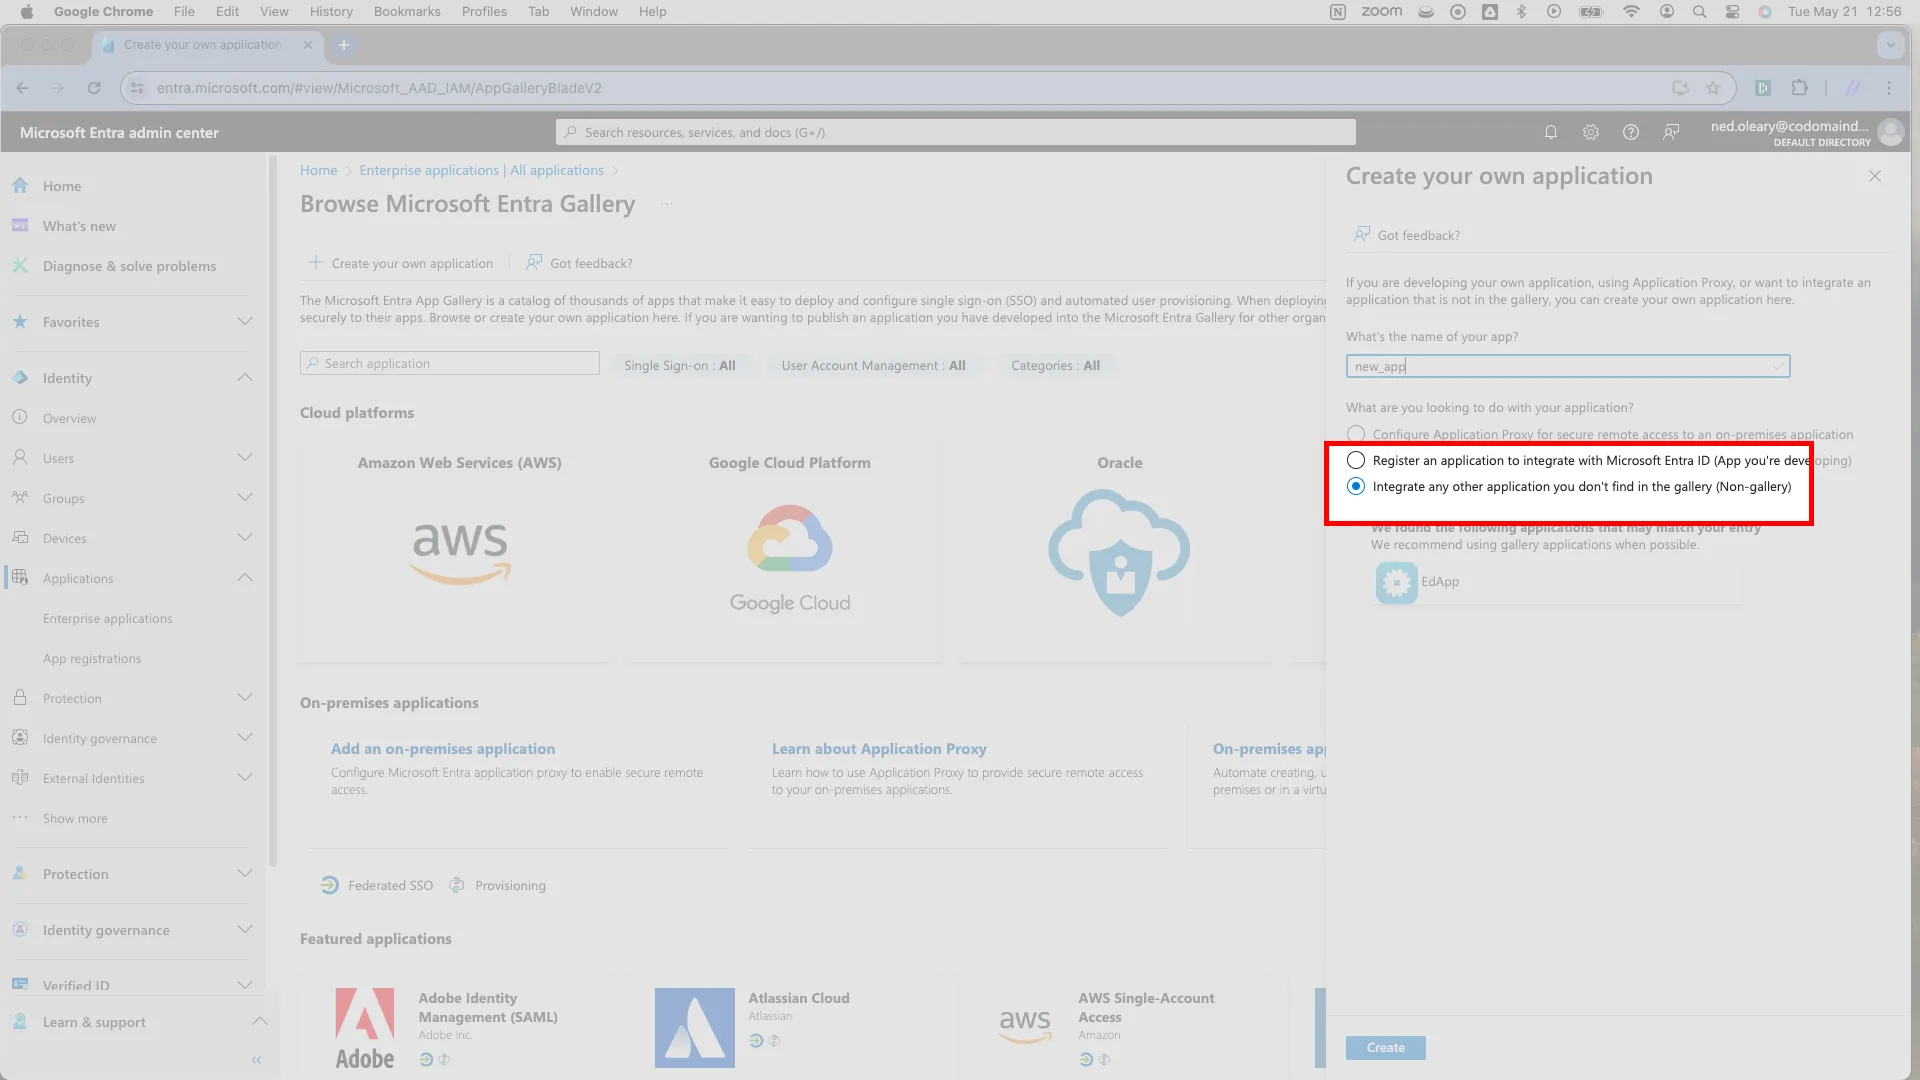
Task: Select Register an application with Entra ID
Action: click(x=1356, y=460)
